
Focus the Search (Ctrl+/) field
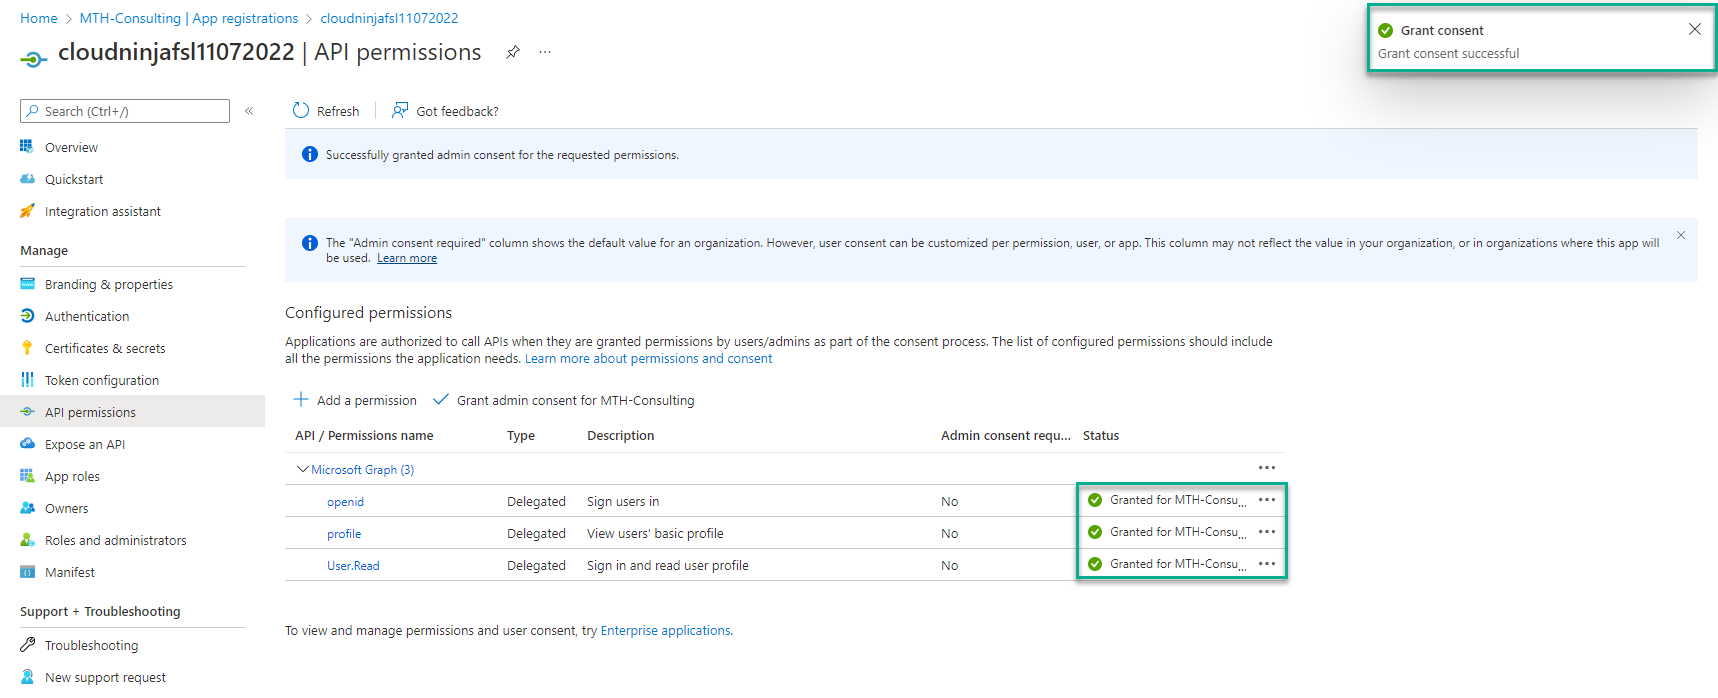coord(125,111)
